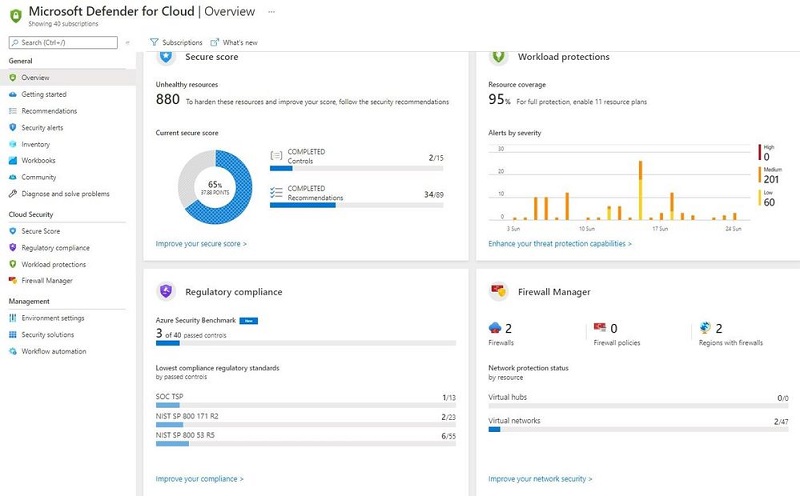Click the Overview shield icon in sidebar

[13, 78]
